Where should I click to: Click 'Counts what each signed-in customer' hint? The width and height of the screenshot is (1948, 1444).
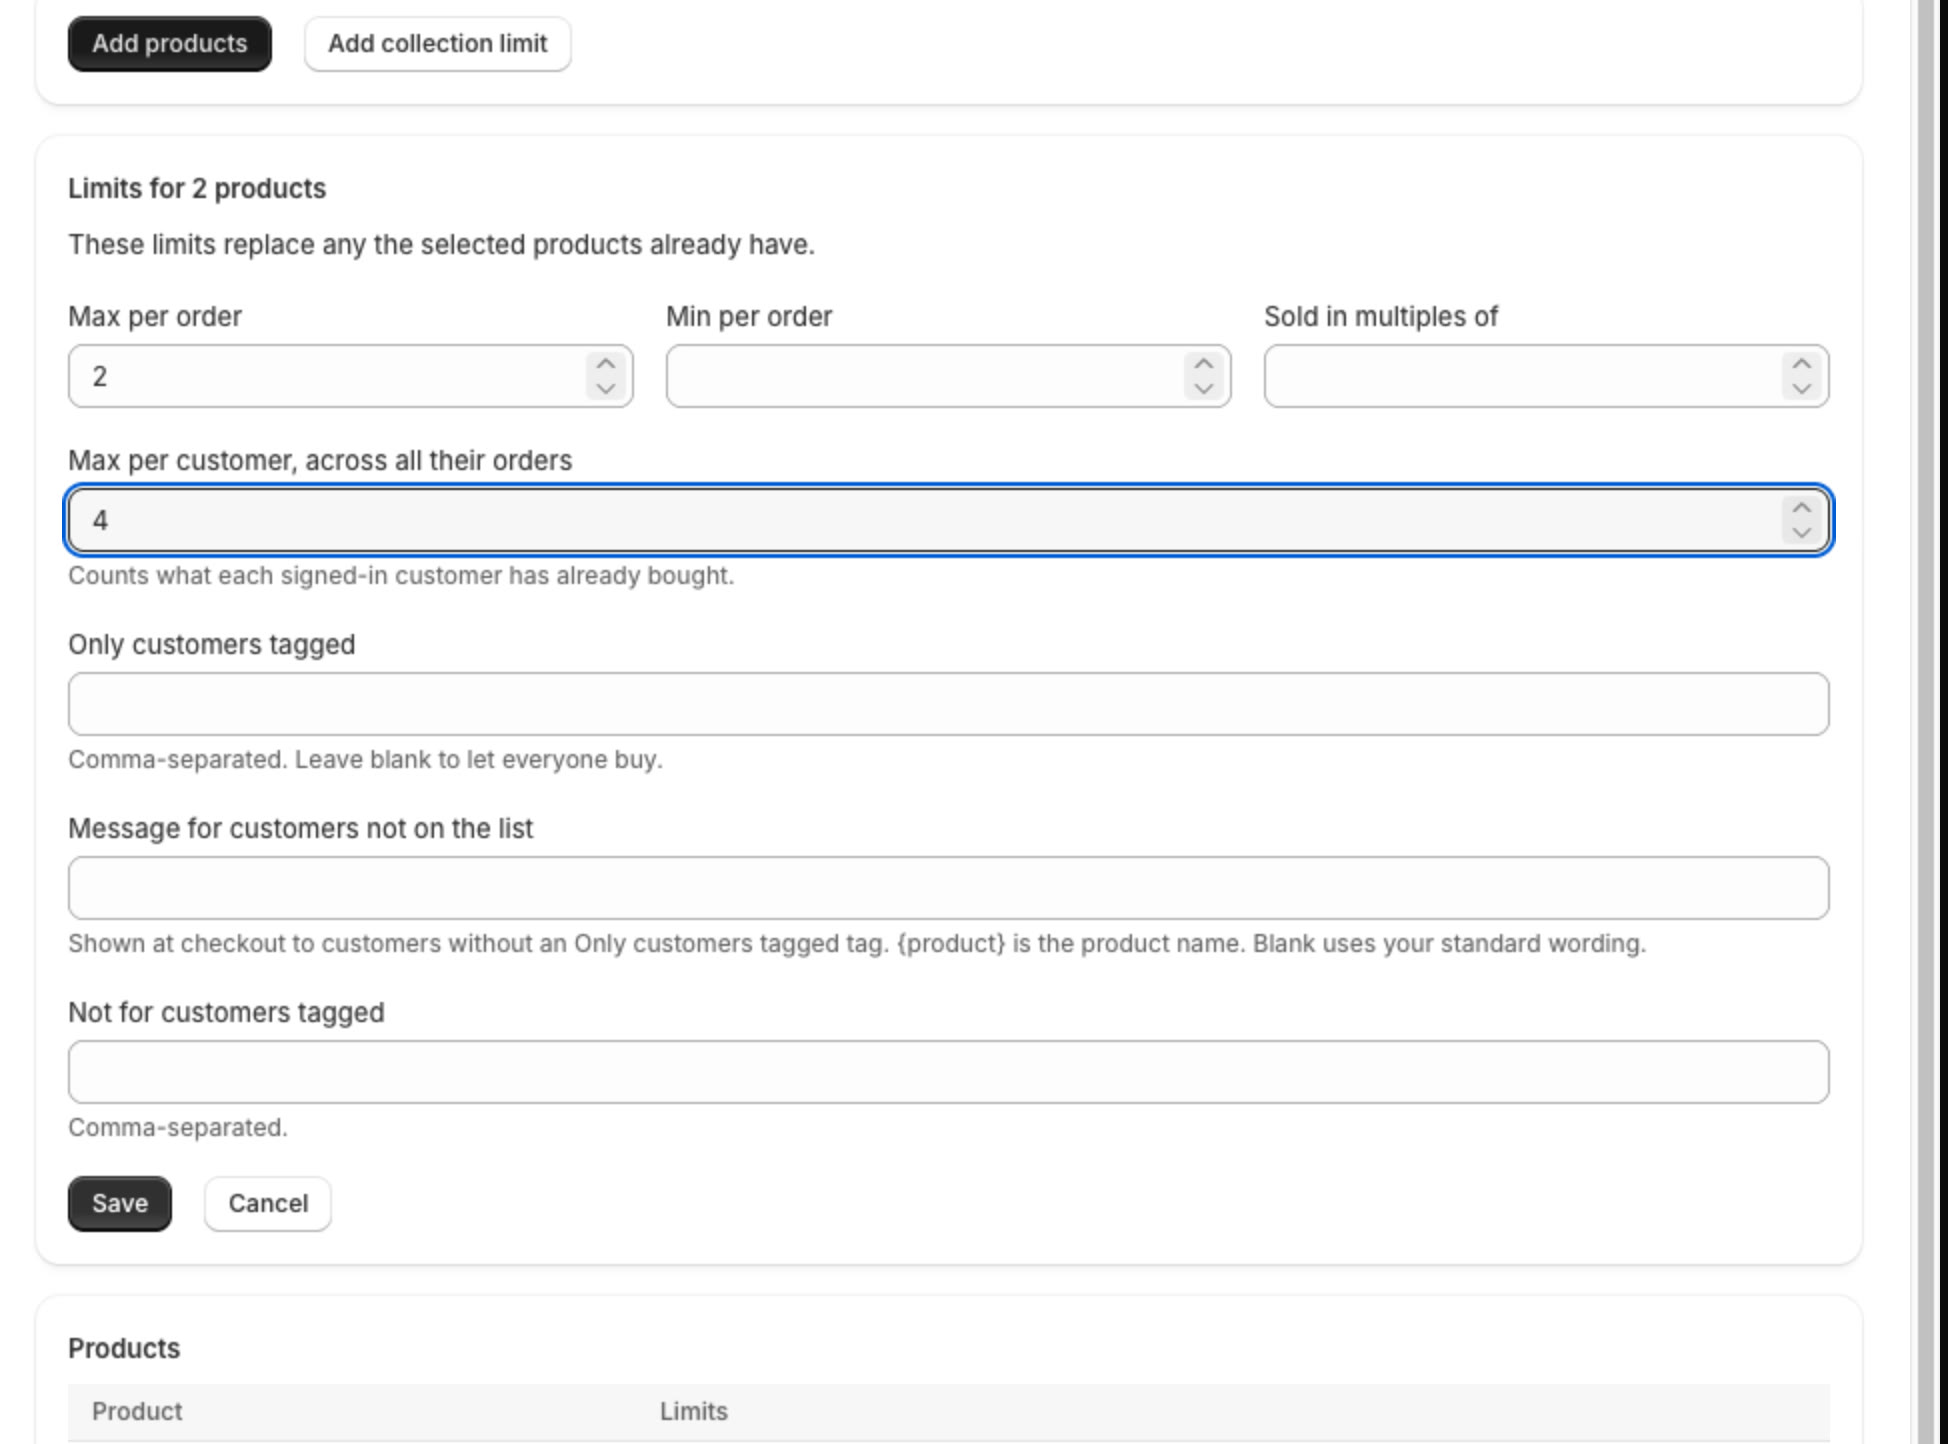pos(401,576)
